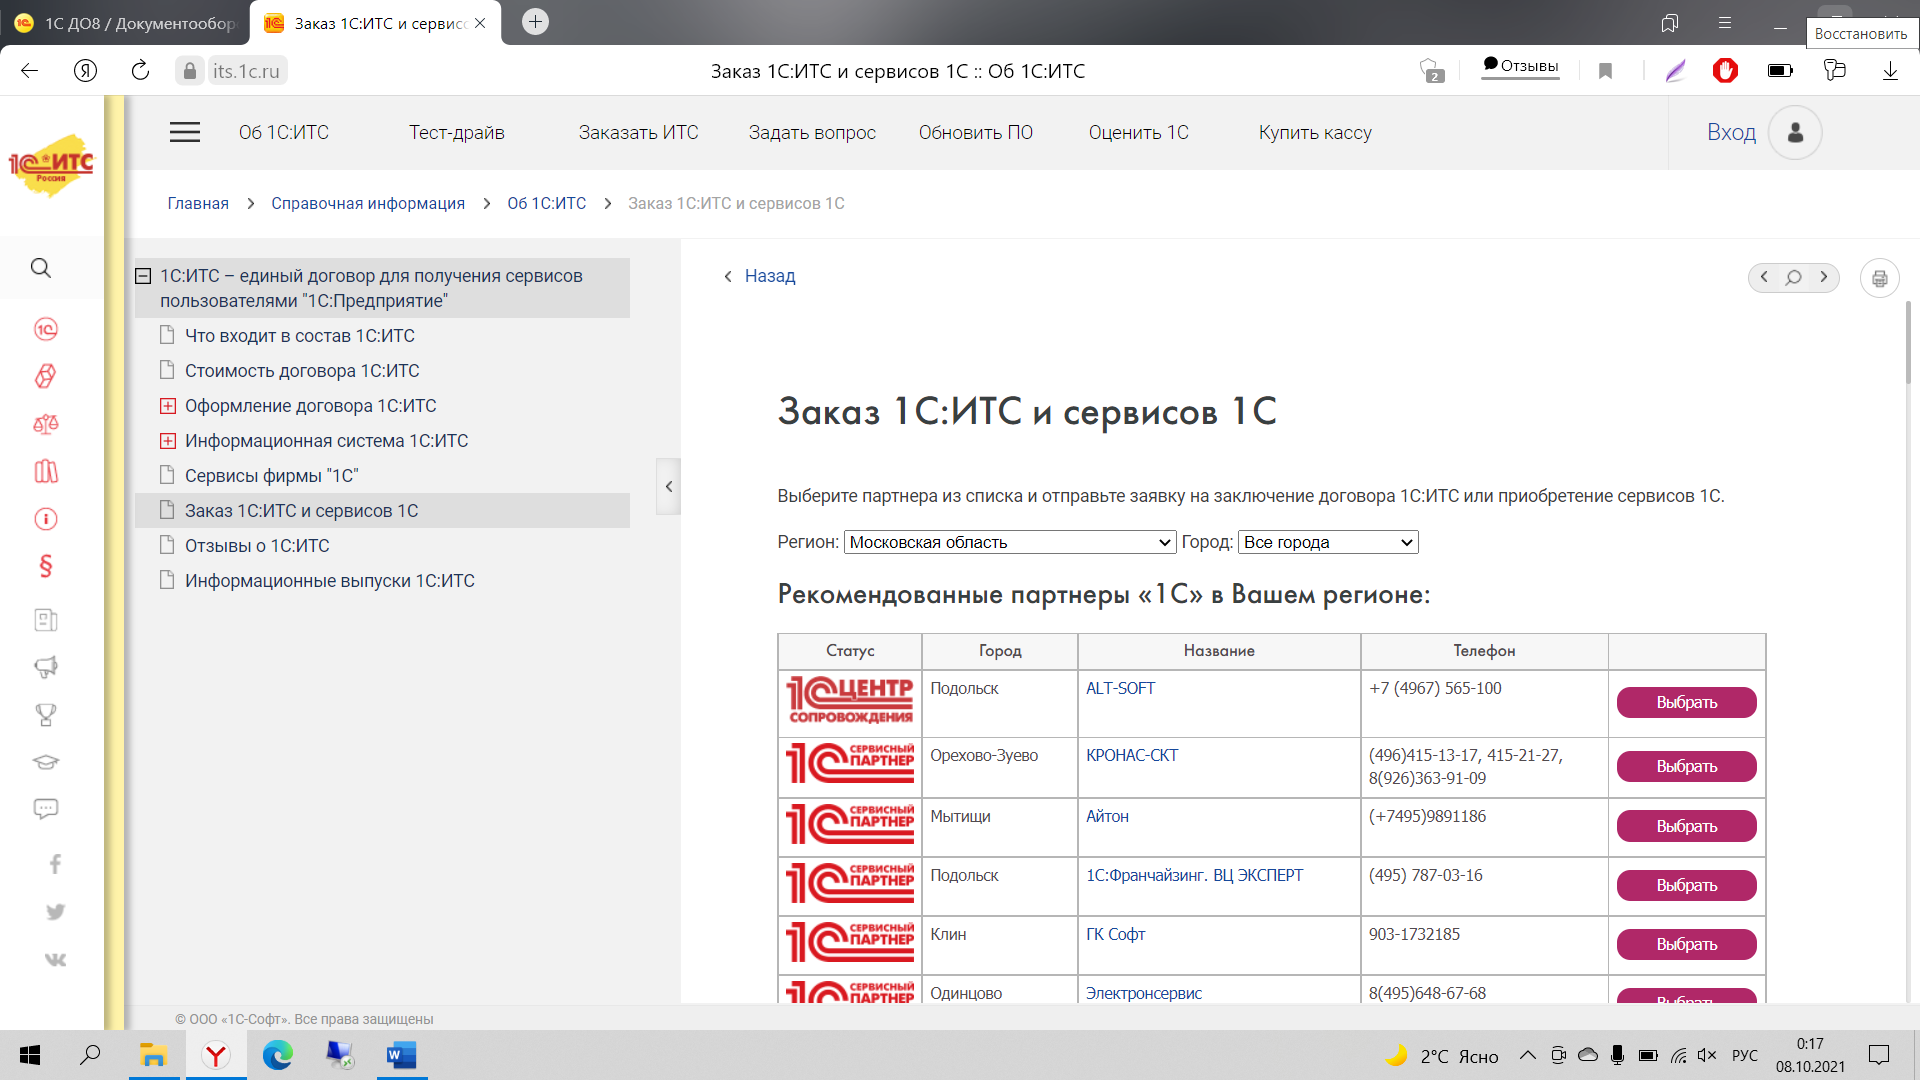
Task: Click the its.1c.ru address field
Action: click(246, 70)
